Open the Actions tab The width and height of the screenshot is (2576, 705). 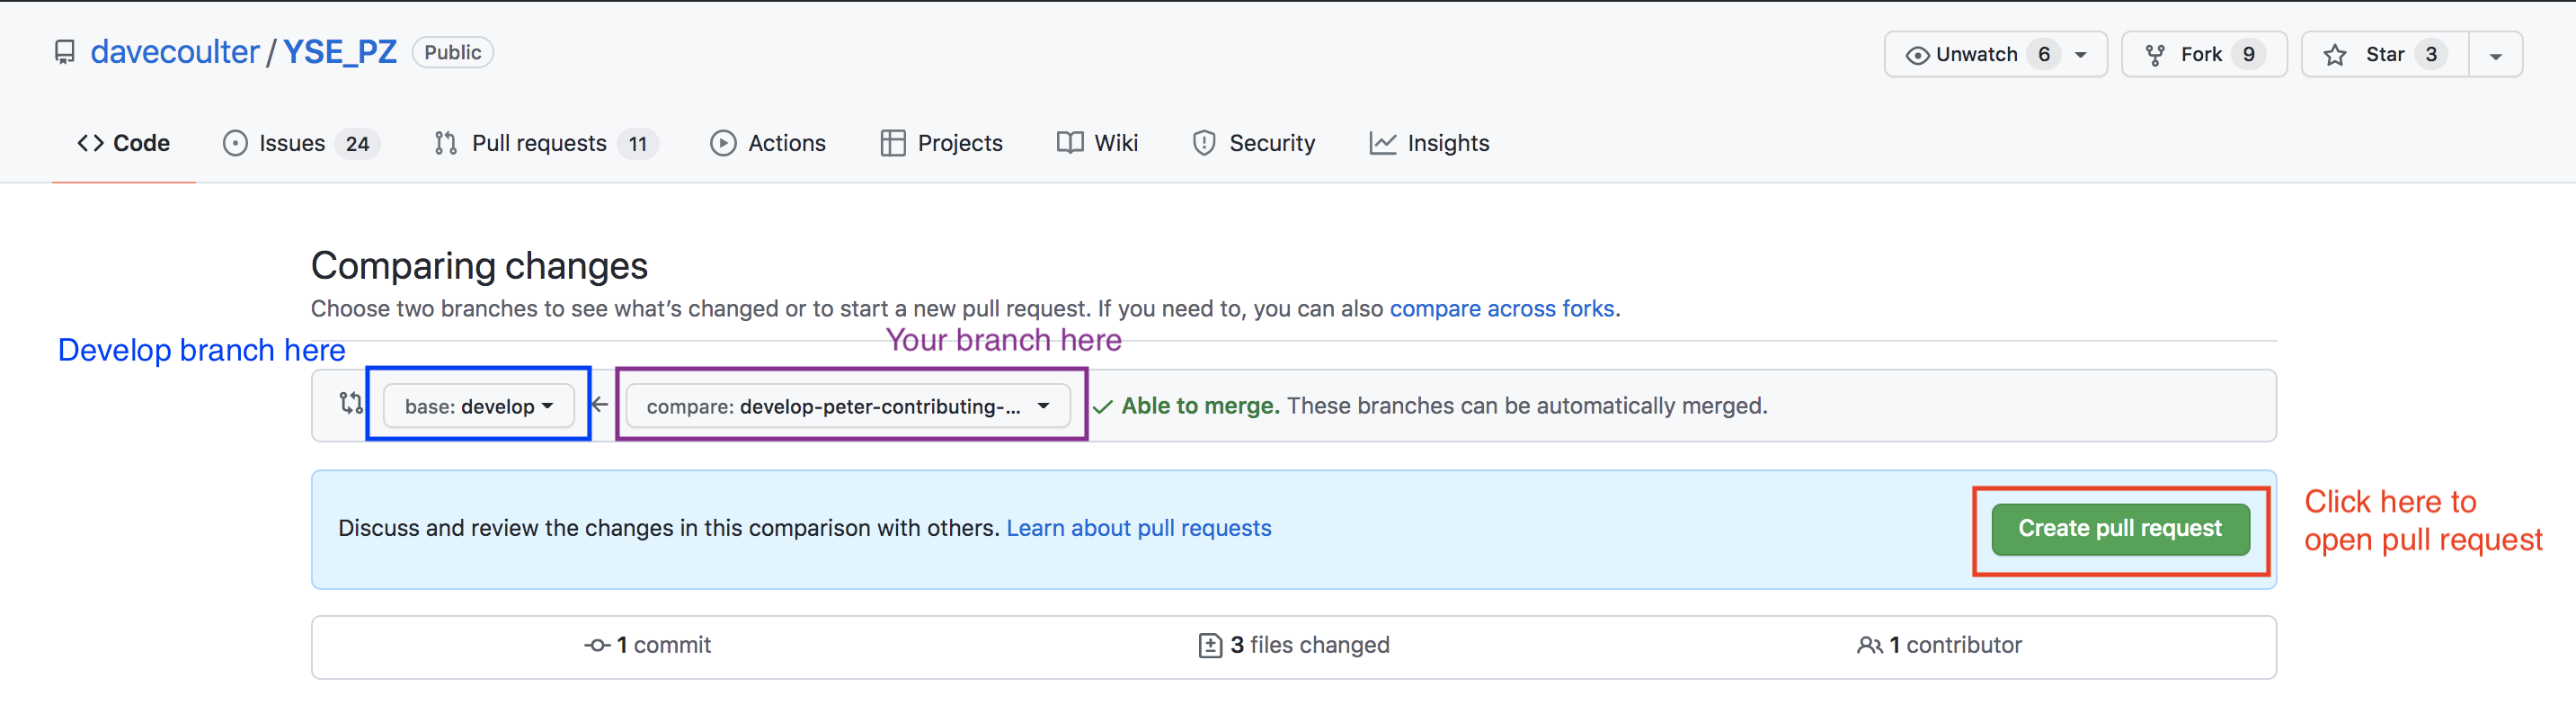click(768, 143)
